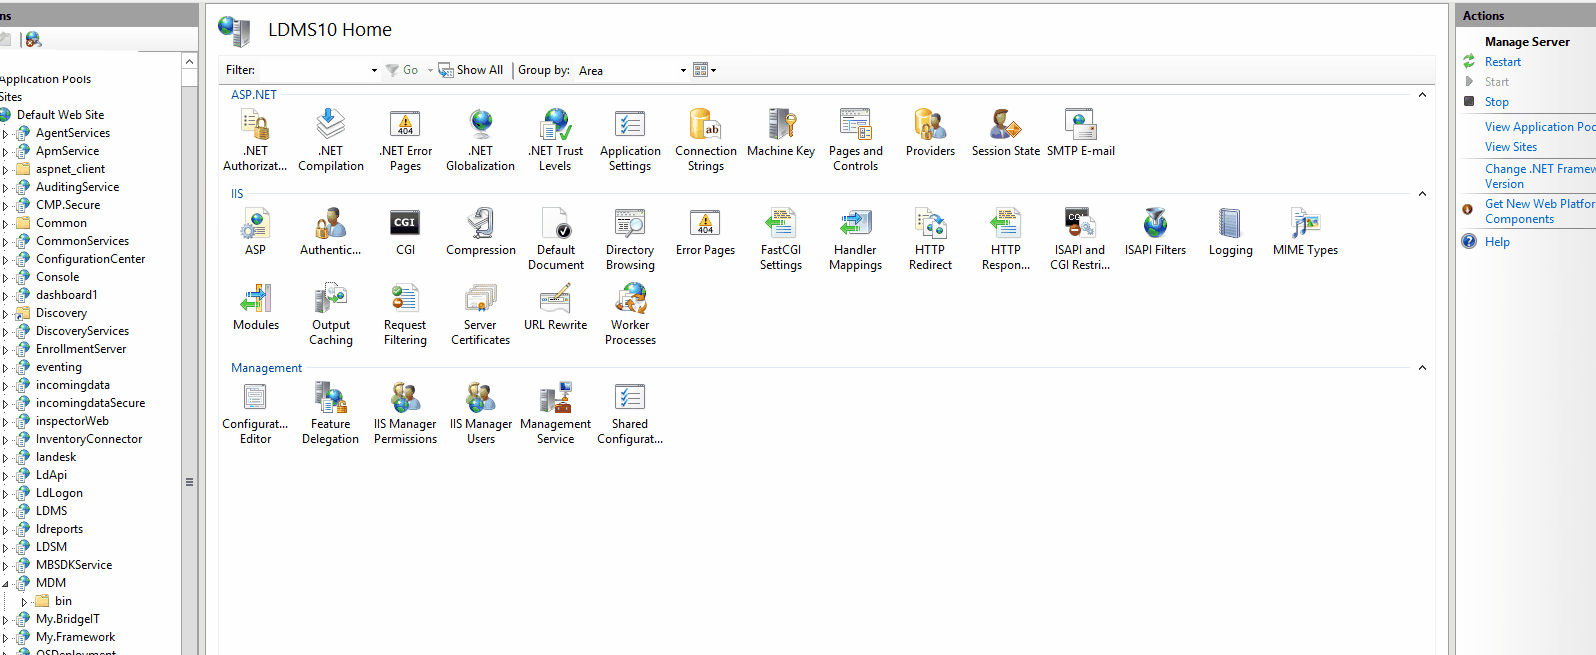Open MIME Types feature
This screenshot has height=655, width=1596.
click(x=1306, y=231)
